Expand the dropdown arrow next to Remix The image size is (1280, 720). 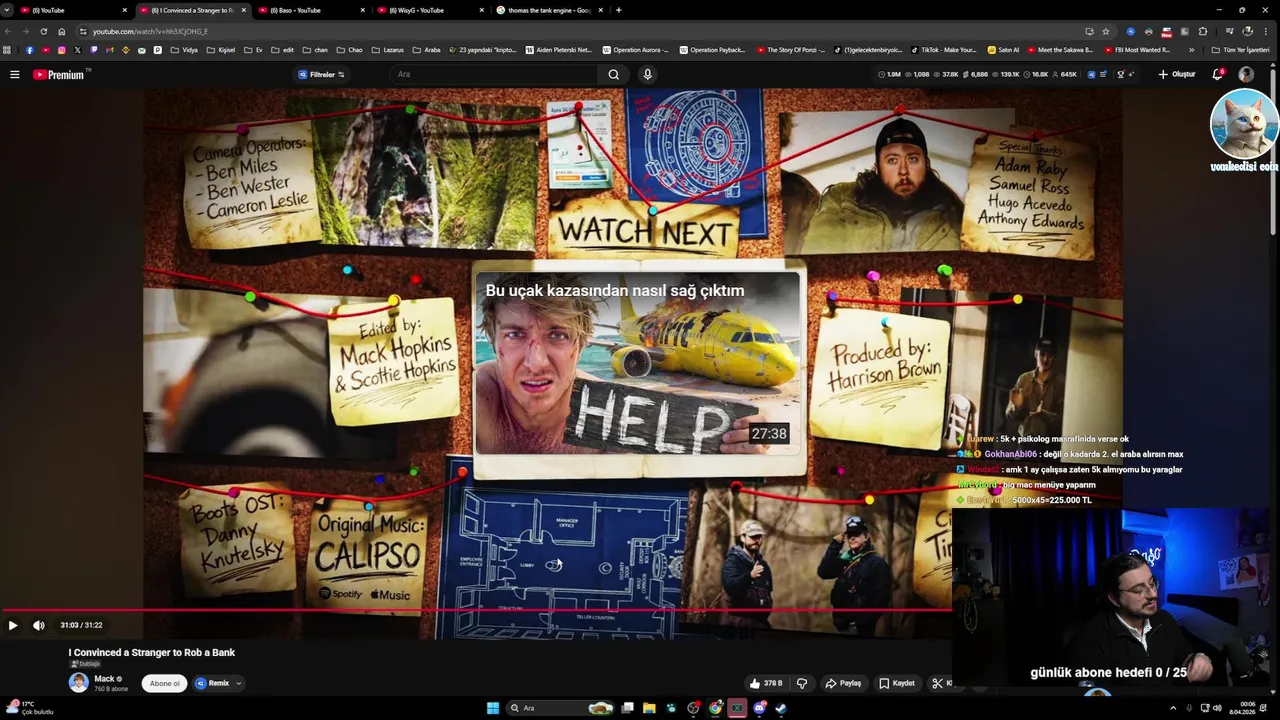[238, 683]
